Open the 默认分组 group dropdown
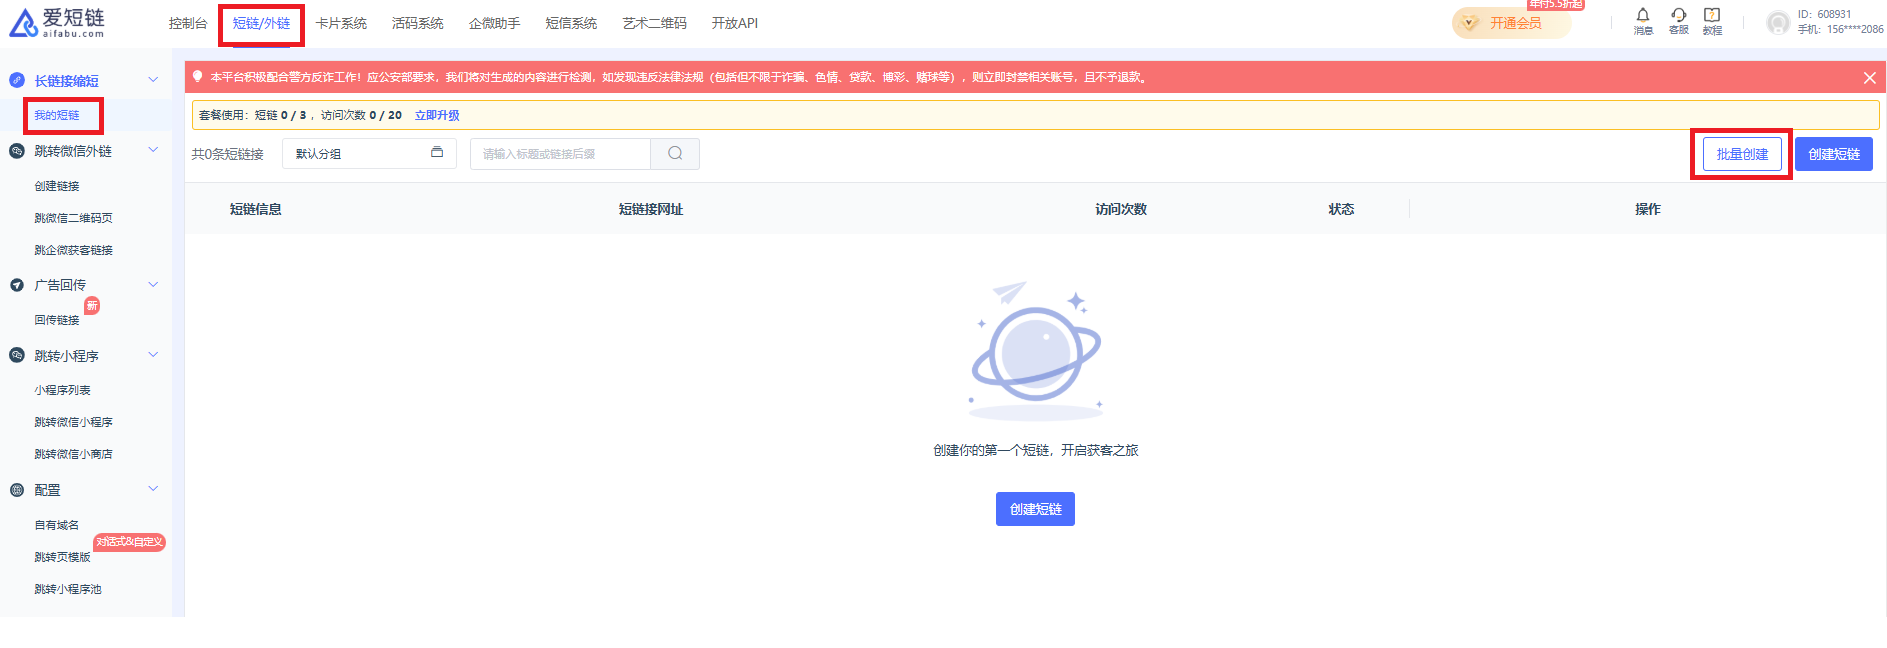1887x648 pixels. (x=368, y=154)
